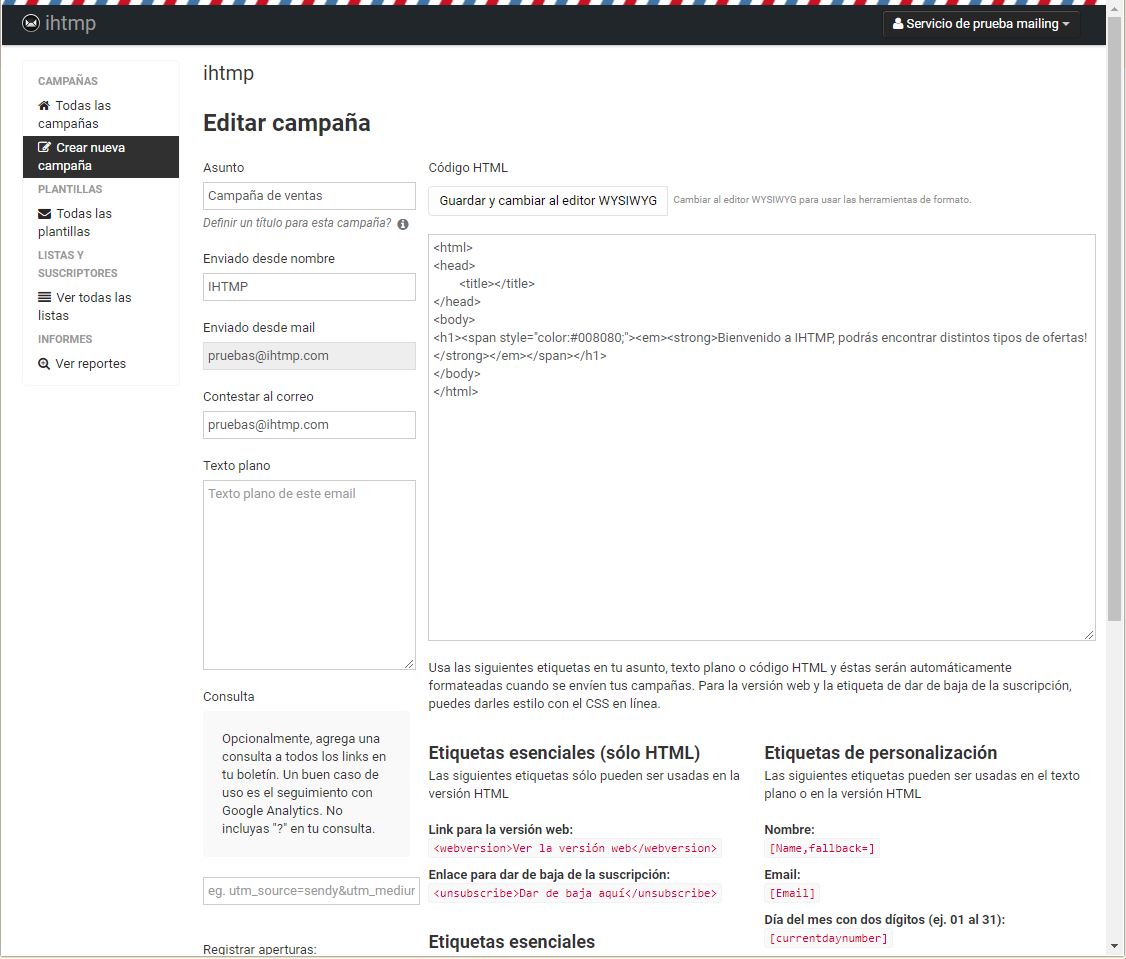Viewport: 1126px width, 959px height.
Task: Click the [Name,fallback=] tag
Action: point(822,848)
